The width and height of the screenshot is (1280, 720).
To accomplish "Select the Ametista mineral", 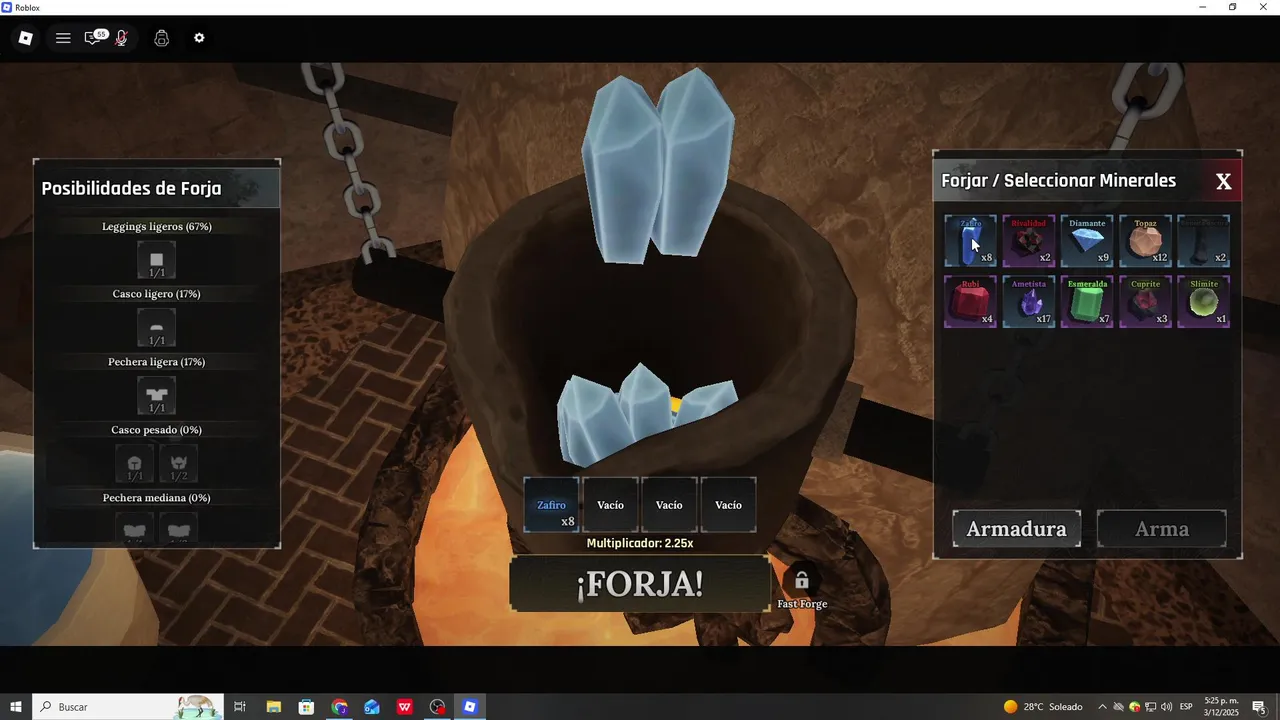I will click(1028, 302).
